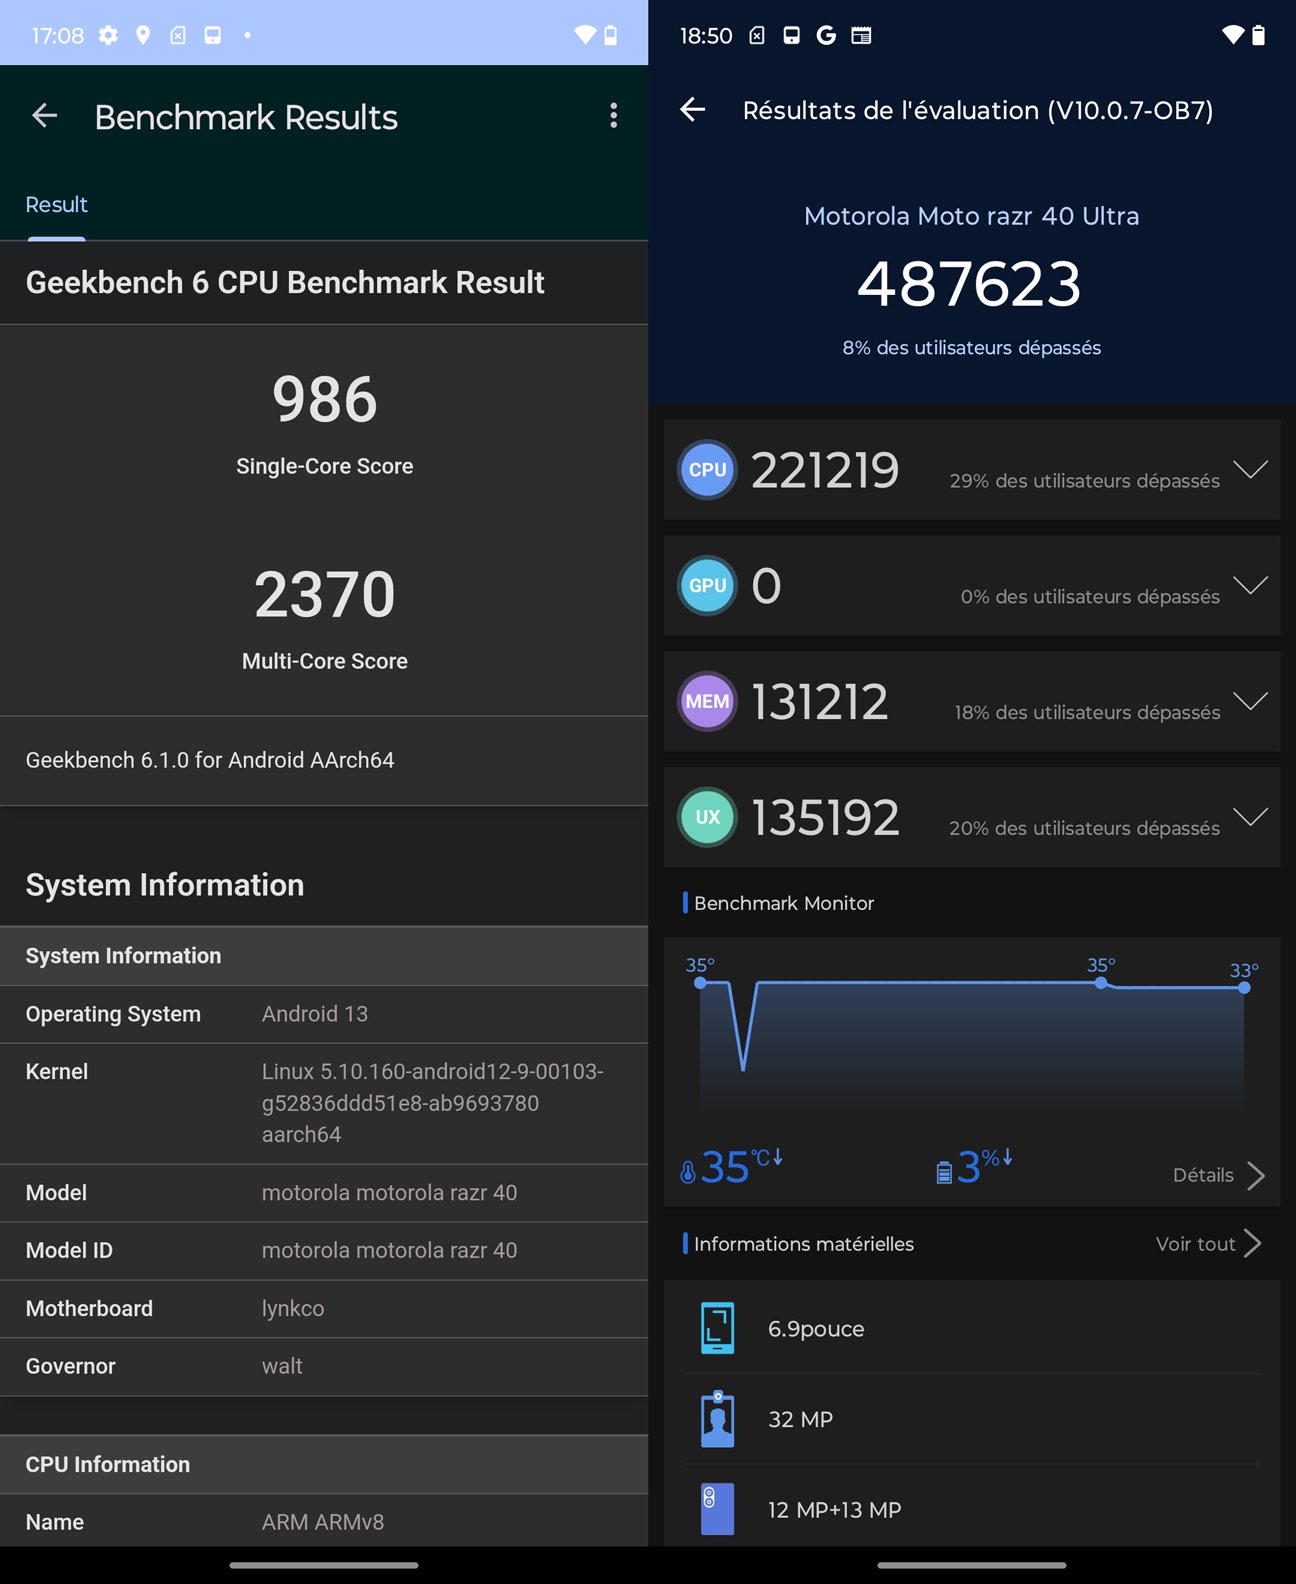Open the three-dot overflow menu
Image resolution: width=1296 pixels, height=1584 pixels.
click(x=613, y=116)
